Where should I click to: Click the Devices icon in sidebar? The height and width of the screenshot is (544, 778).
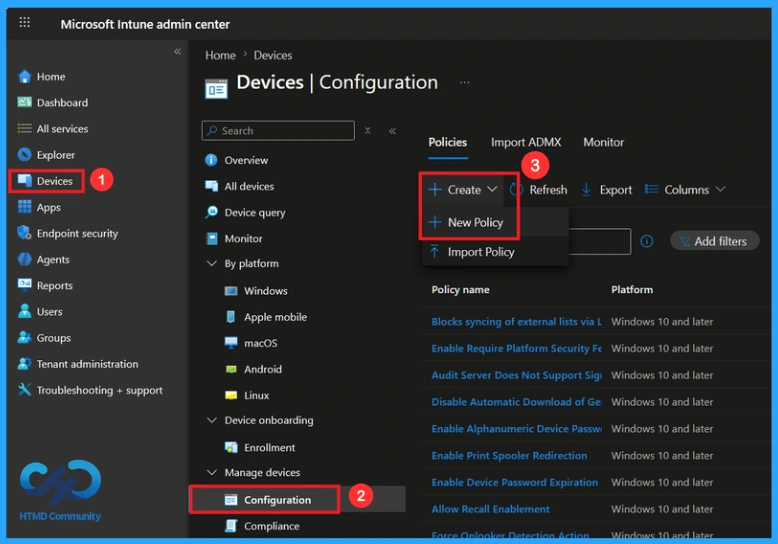coord(24,181)
